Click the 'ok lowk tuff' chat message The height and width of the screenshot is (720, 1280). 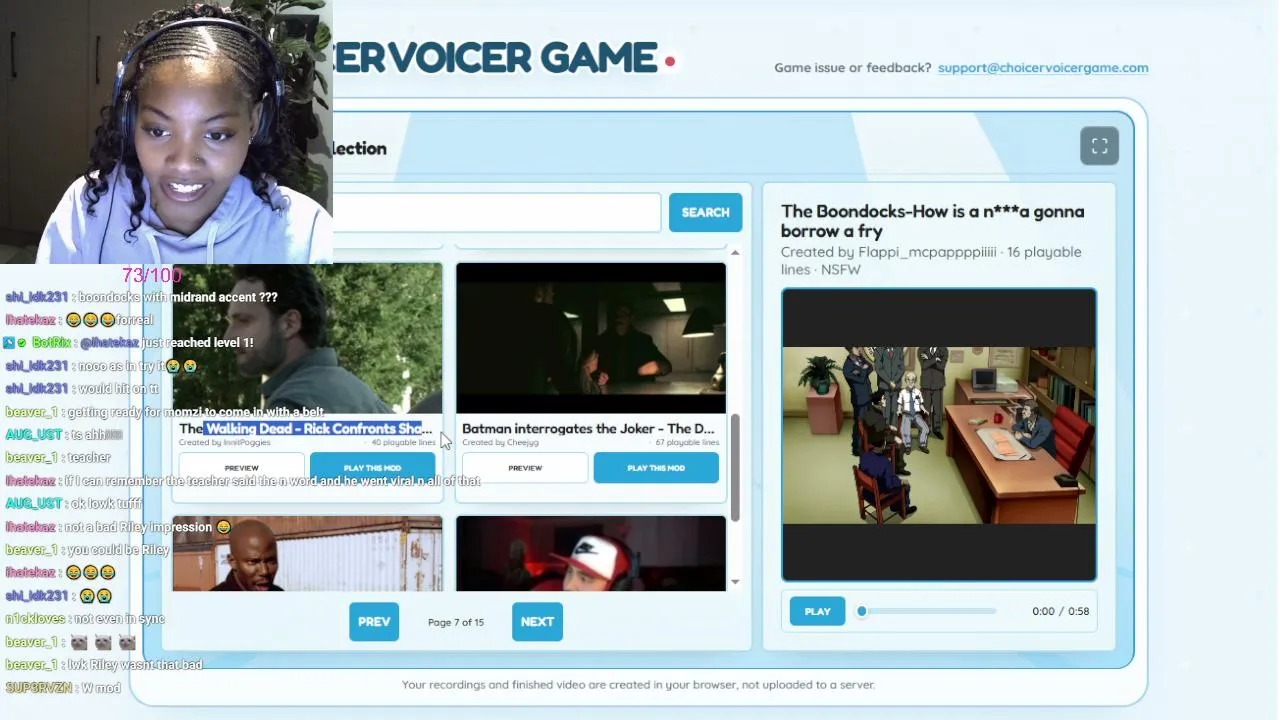[106, 504]
